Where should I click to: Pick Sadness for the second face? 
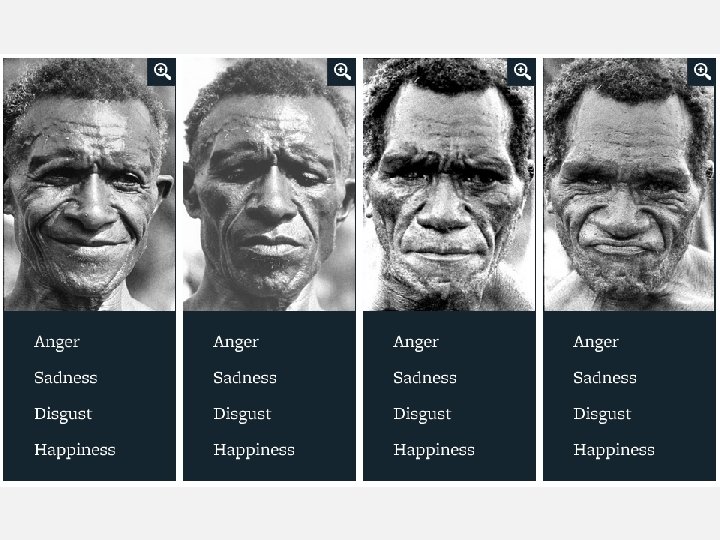click(245, 378)
